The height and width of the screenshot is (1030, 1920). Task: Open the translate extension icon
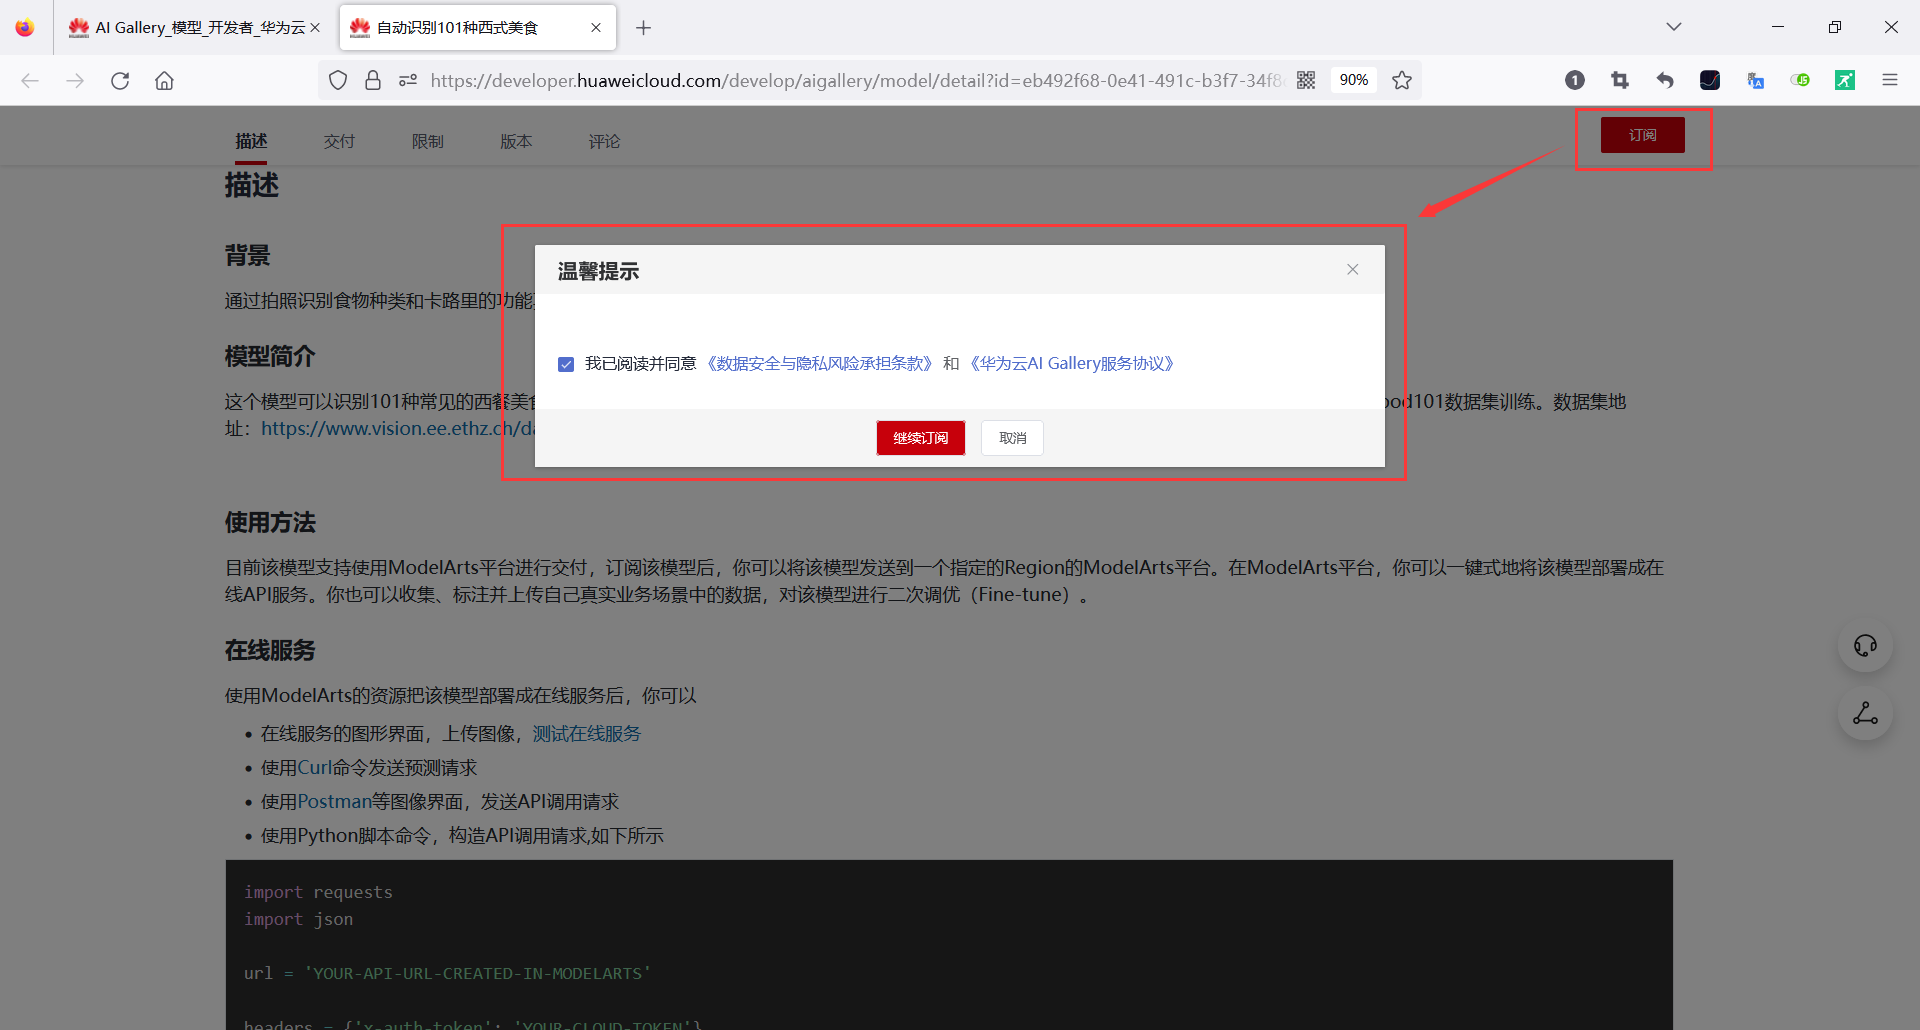coord(1755,80)
